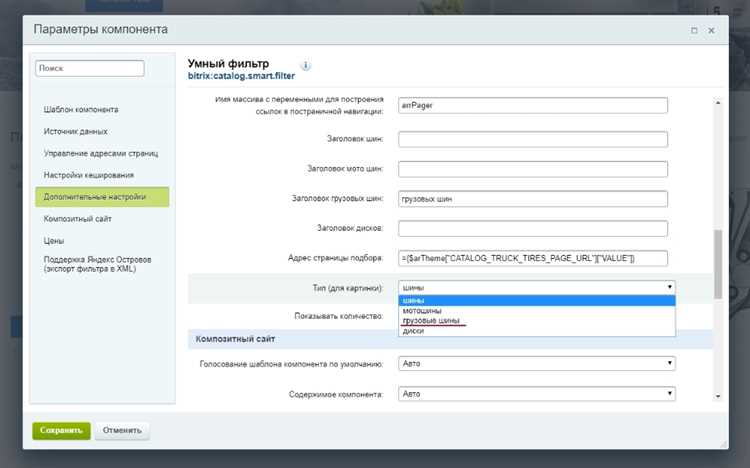Click the Заголовок дисков input field
The image size is (750, 468).
(533, 228)
